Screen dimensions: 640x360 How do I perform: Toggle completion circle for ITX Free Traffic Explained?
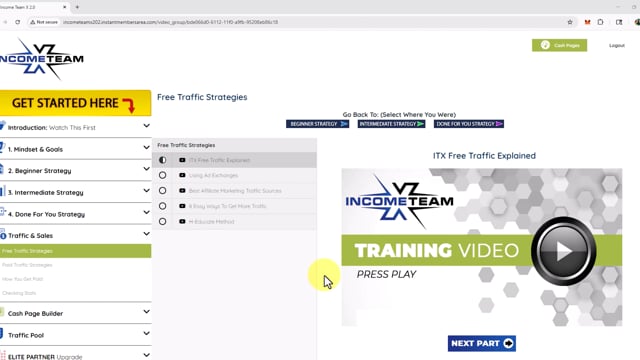[162, 160]
